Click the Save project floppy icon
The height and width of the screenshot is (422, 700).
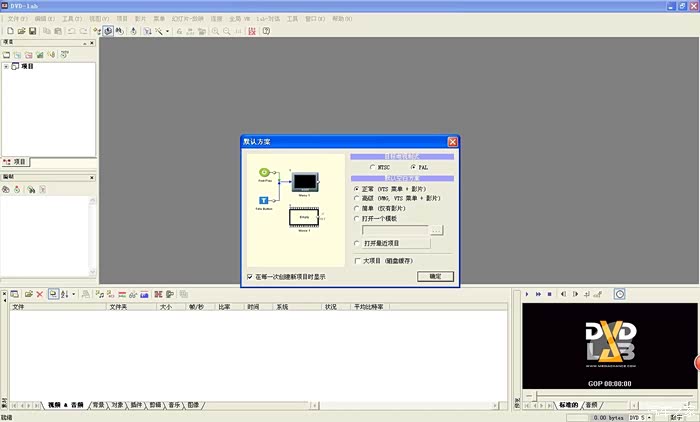[33, 31]
